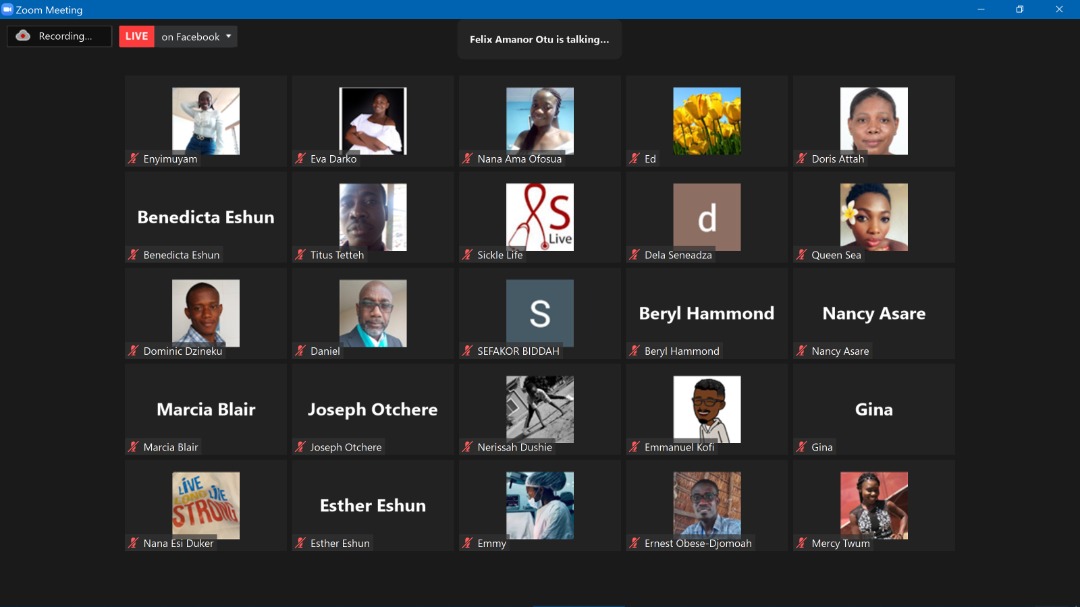
Task: Select Daniel's profile photo
Action: pos(373,313)
